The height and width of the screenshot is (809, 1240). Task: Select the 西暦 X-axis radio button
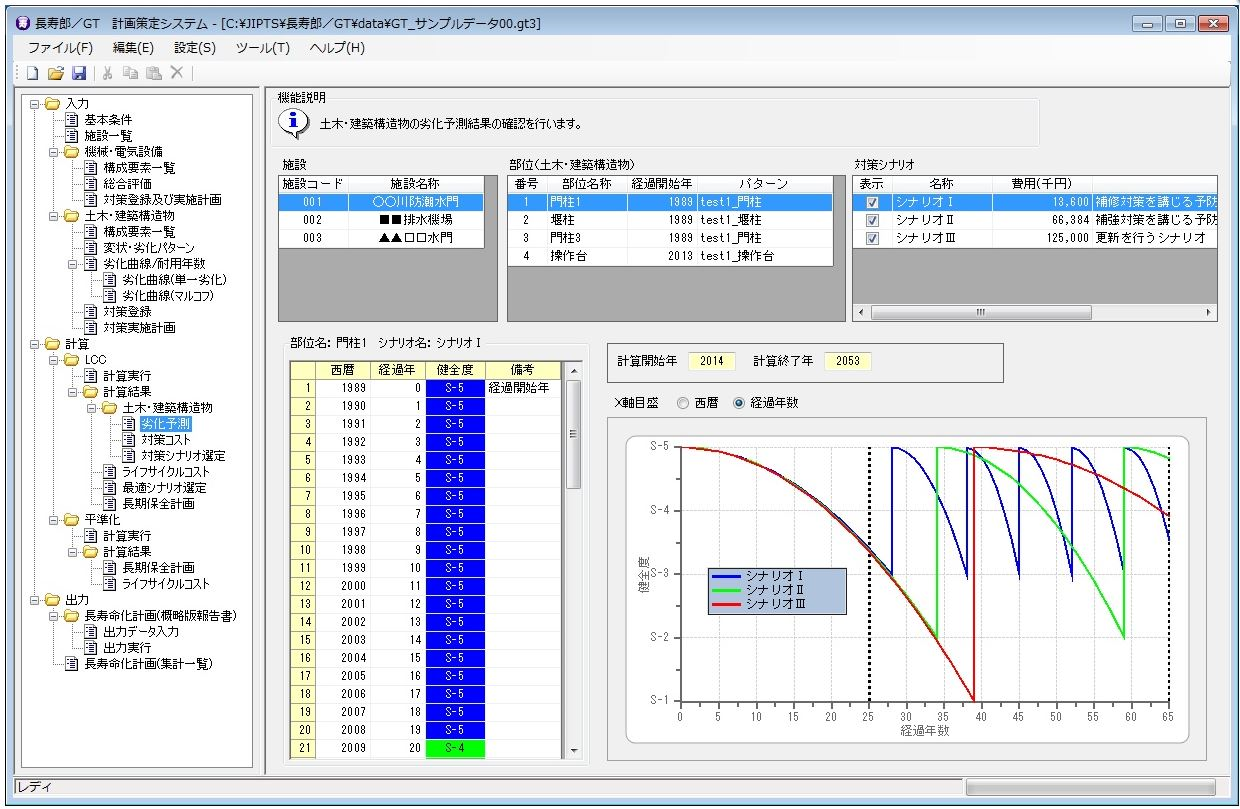[x=683, y=403]
